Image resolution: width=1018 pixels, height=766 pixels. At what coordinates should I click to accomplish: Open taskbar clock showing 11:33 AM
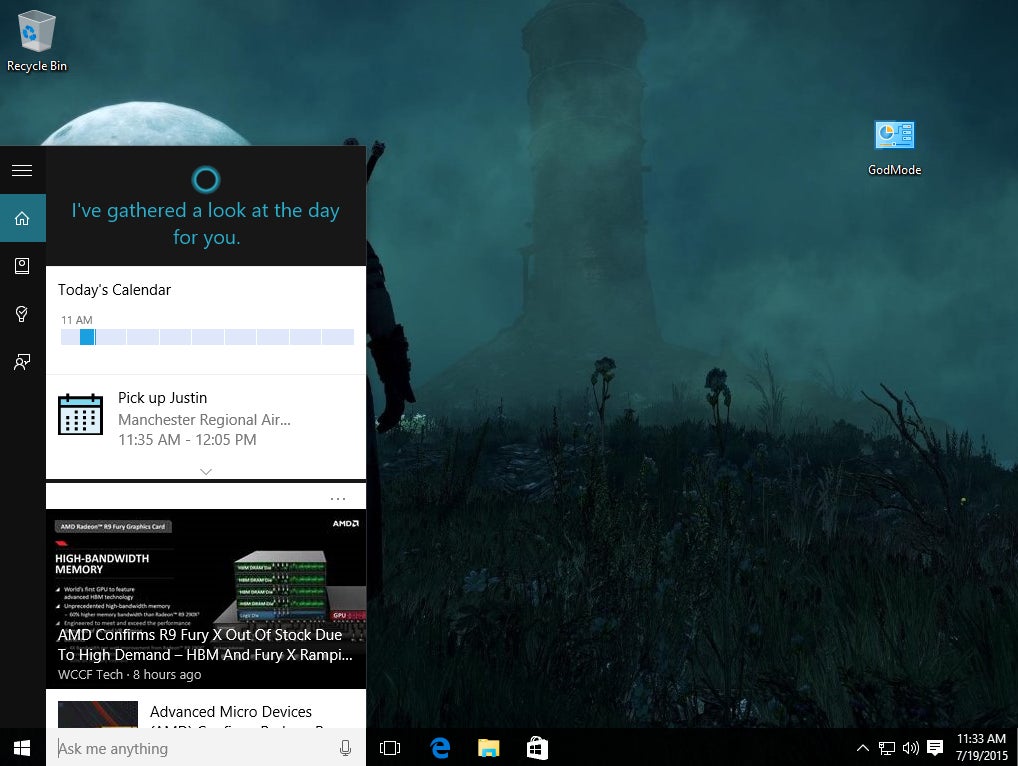[x=981, y=747]
